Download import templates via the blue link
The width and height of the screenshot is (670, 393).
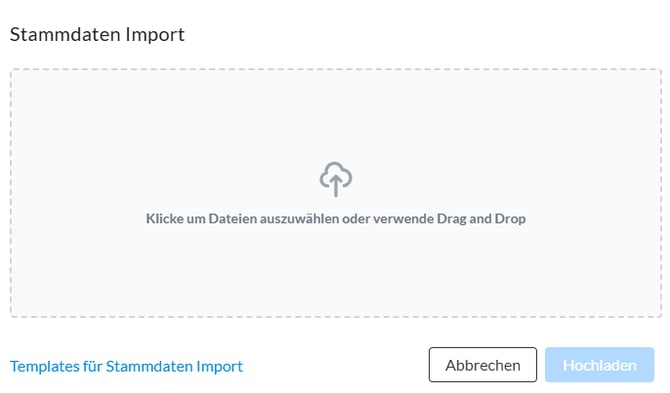pos(126,366)
